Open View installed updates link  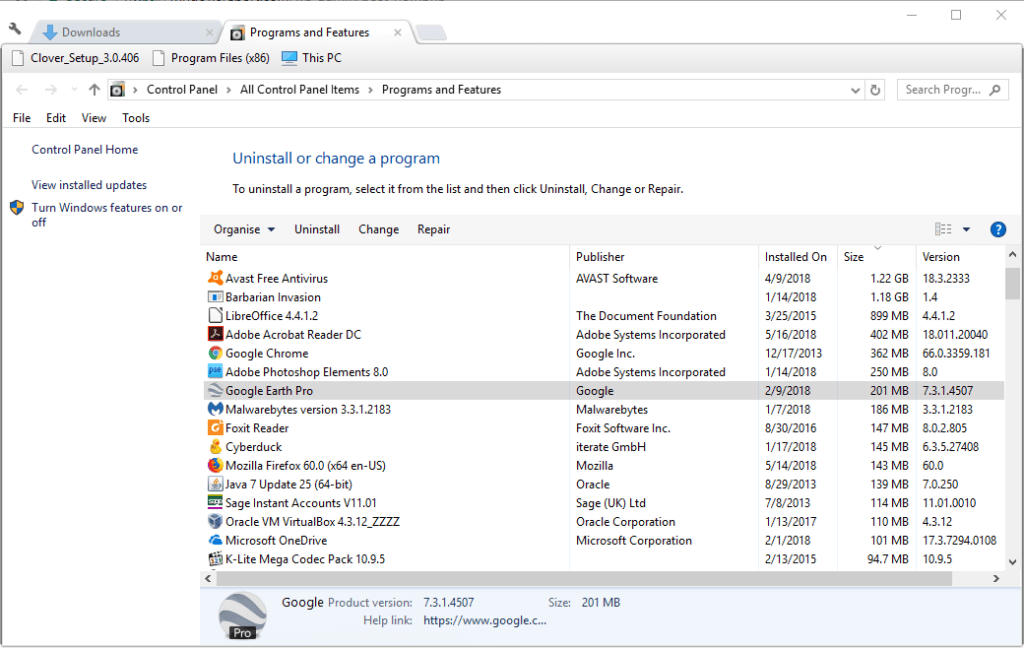point(89,185)
